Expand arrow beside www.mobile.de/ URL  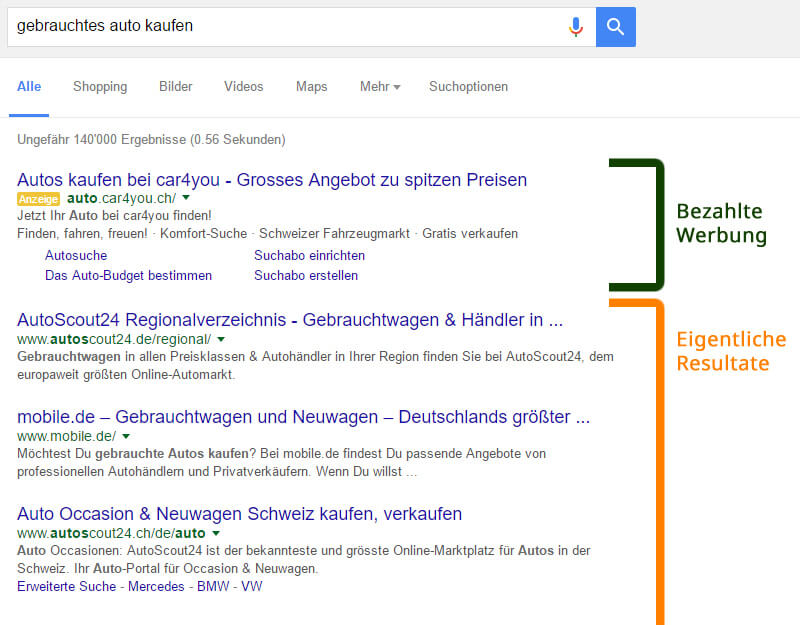point(126,436)
